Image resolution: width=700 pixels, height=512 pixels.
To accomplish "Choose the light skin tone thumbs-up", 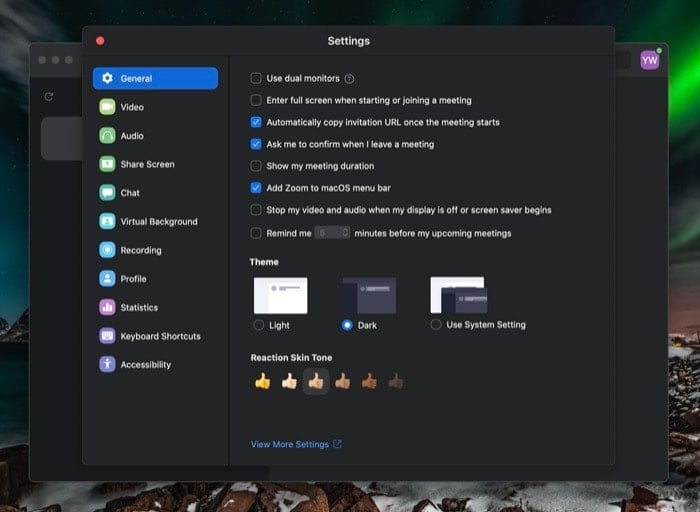I will (x=289, y=381).
